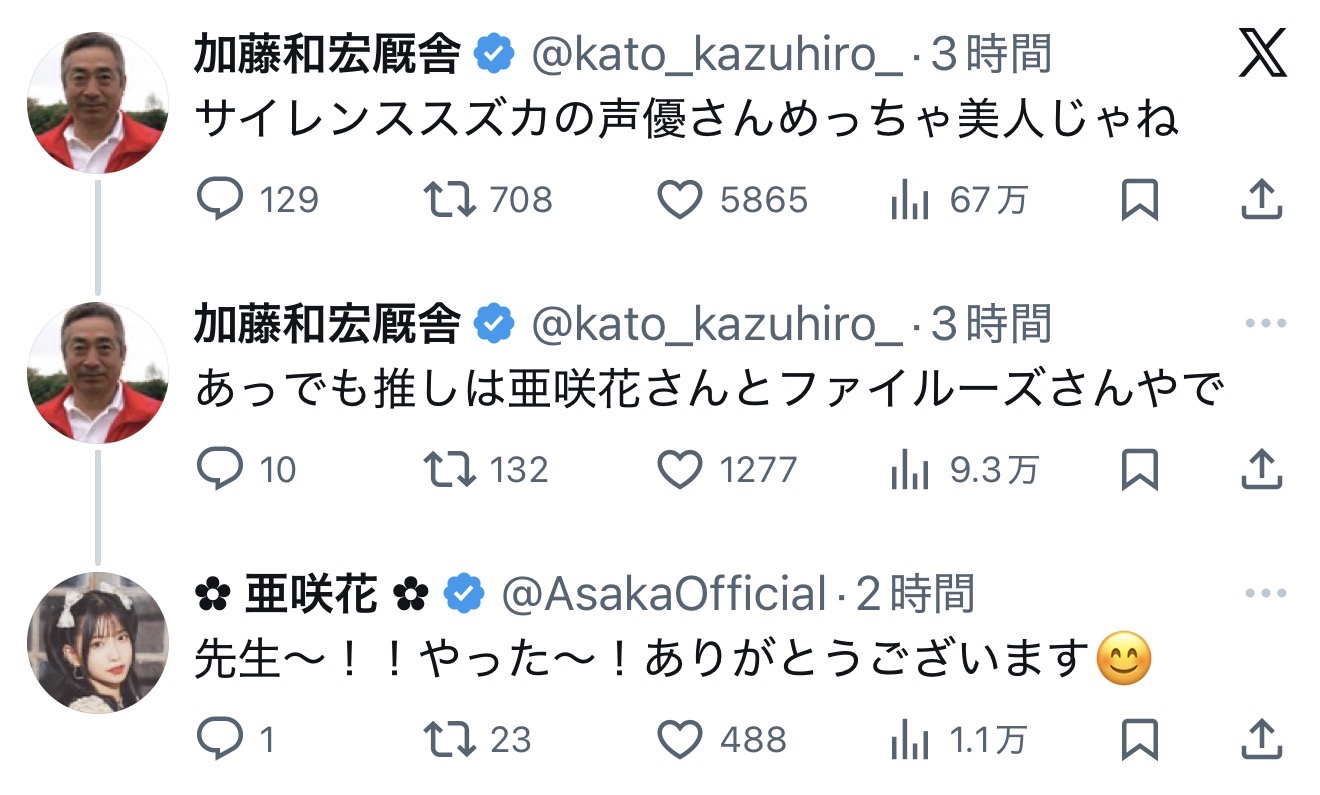Bookmark the 推しは亜咲花さん tweet
Image resolution: width=1320 pixels, height=795 pixels.
tap(1139, 469)
